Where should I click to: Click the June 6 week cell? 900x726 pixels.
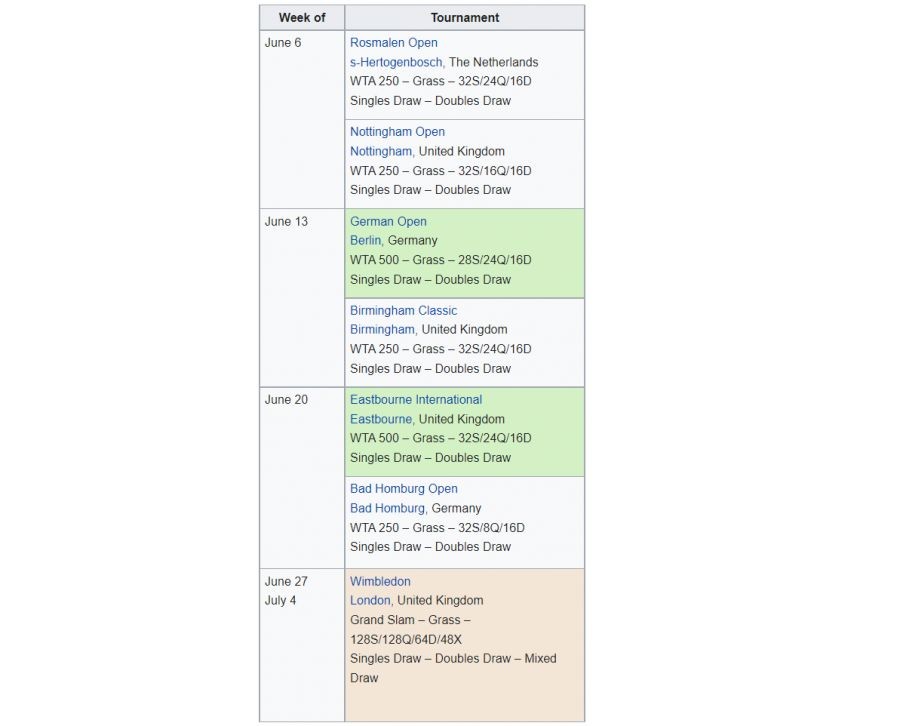tap(282, 43)
